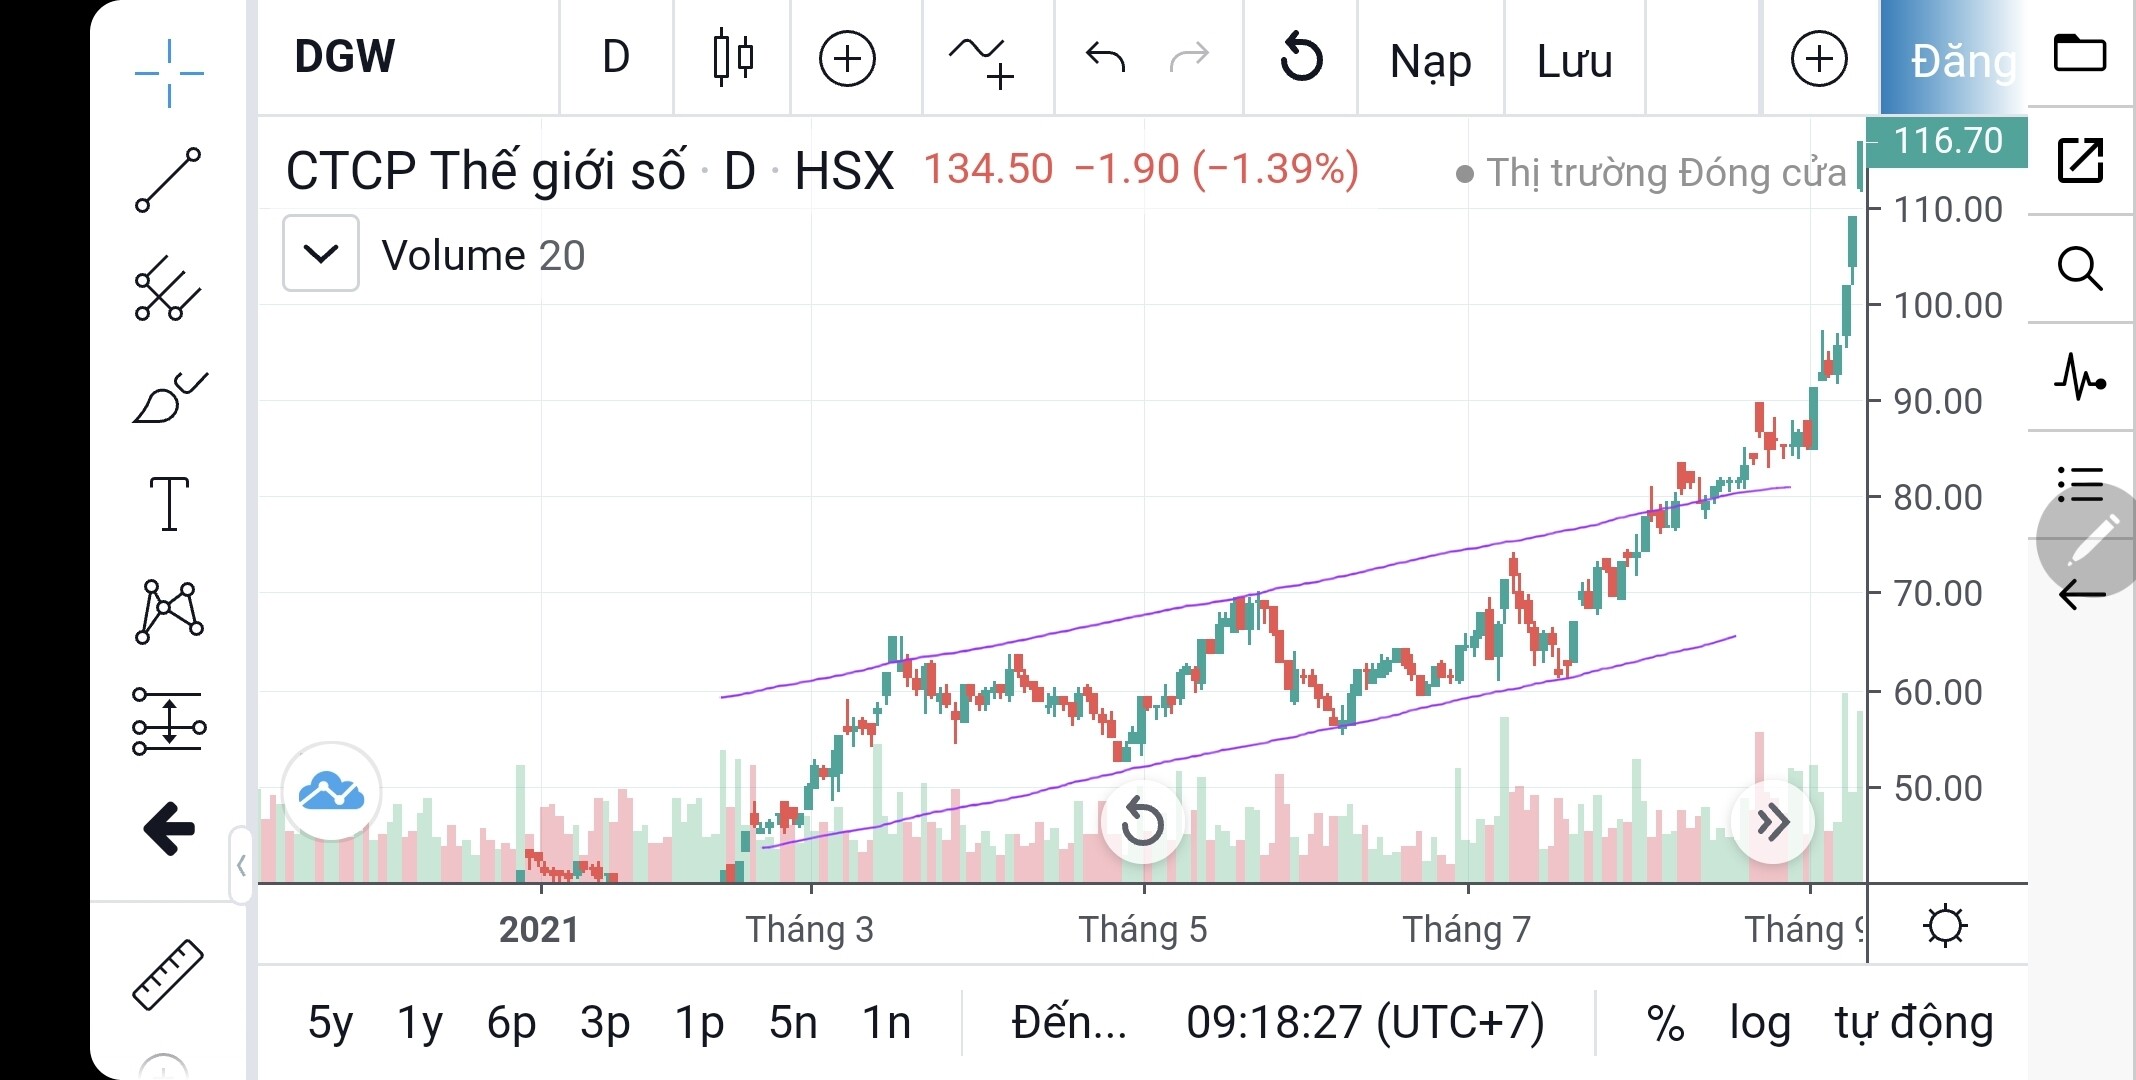Click the Lưu save button
Screen dimensions: 2136x1080
click(x=1574, y=62)
